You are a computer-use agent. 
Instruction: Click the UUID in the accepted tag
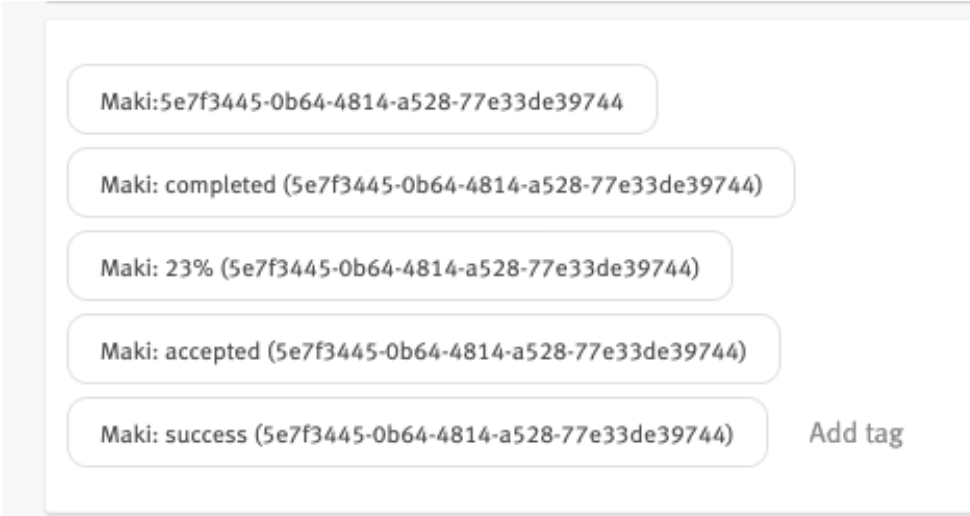(507, 351)
